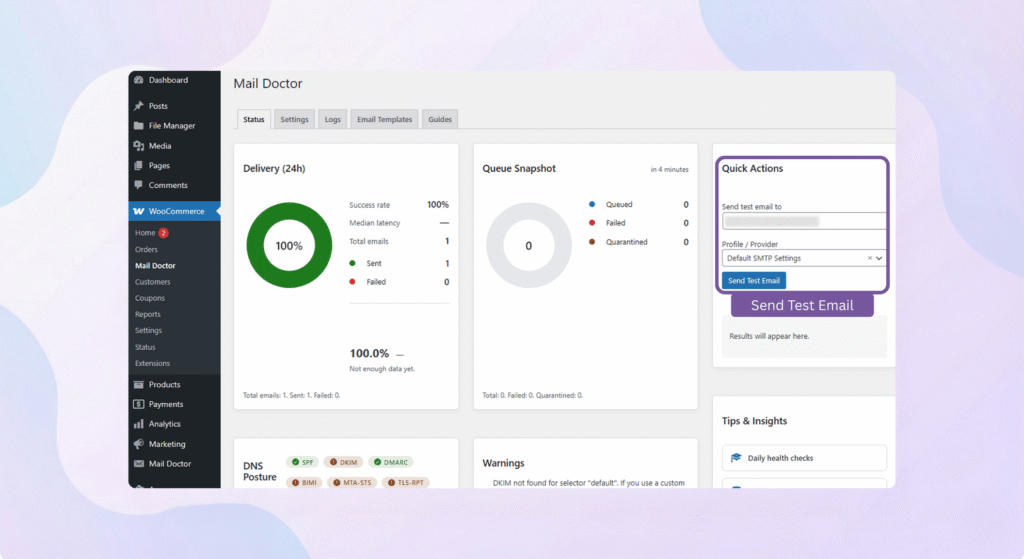Click the WooCommerce logo icon

coord(139,212)
